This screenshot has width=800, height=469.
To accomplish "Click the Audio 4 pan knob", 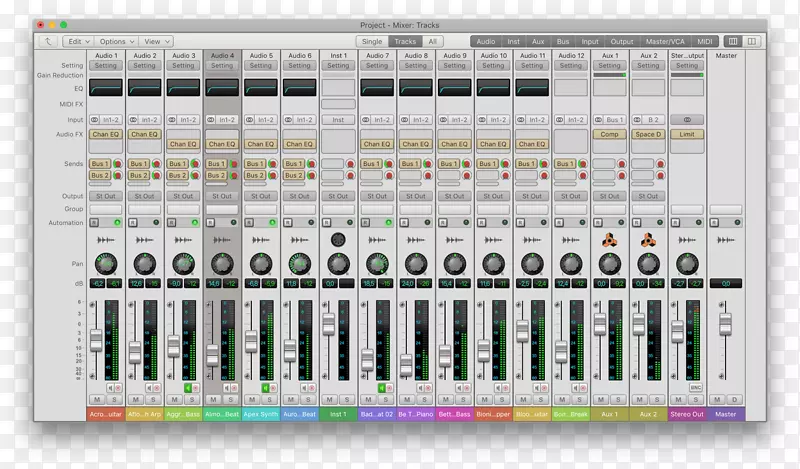I will click(221, 264).
